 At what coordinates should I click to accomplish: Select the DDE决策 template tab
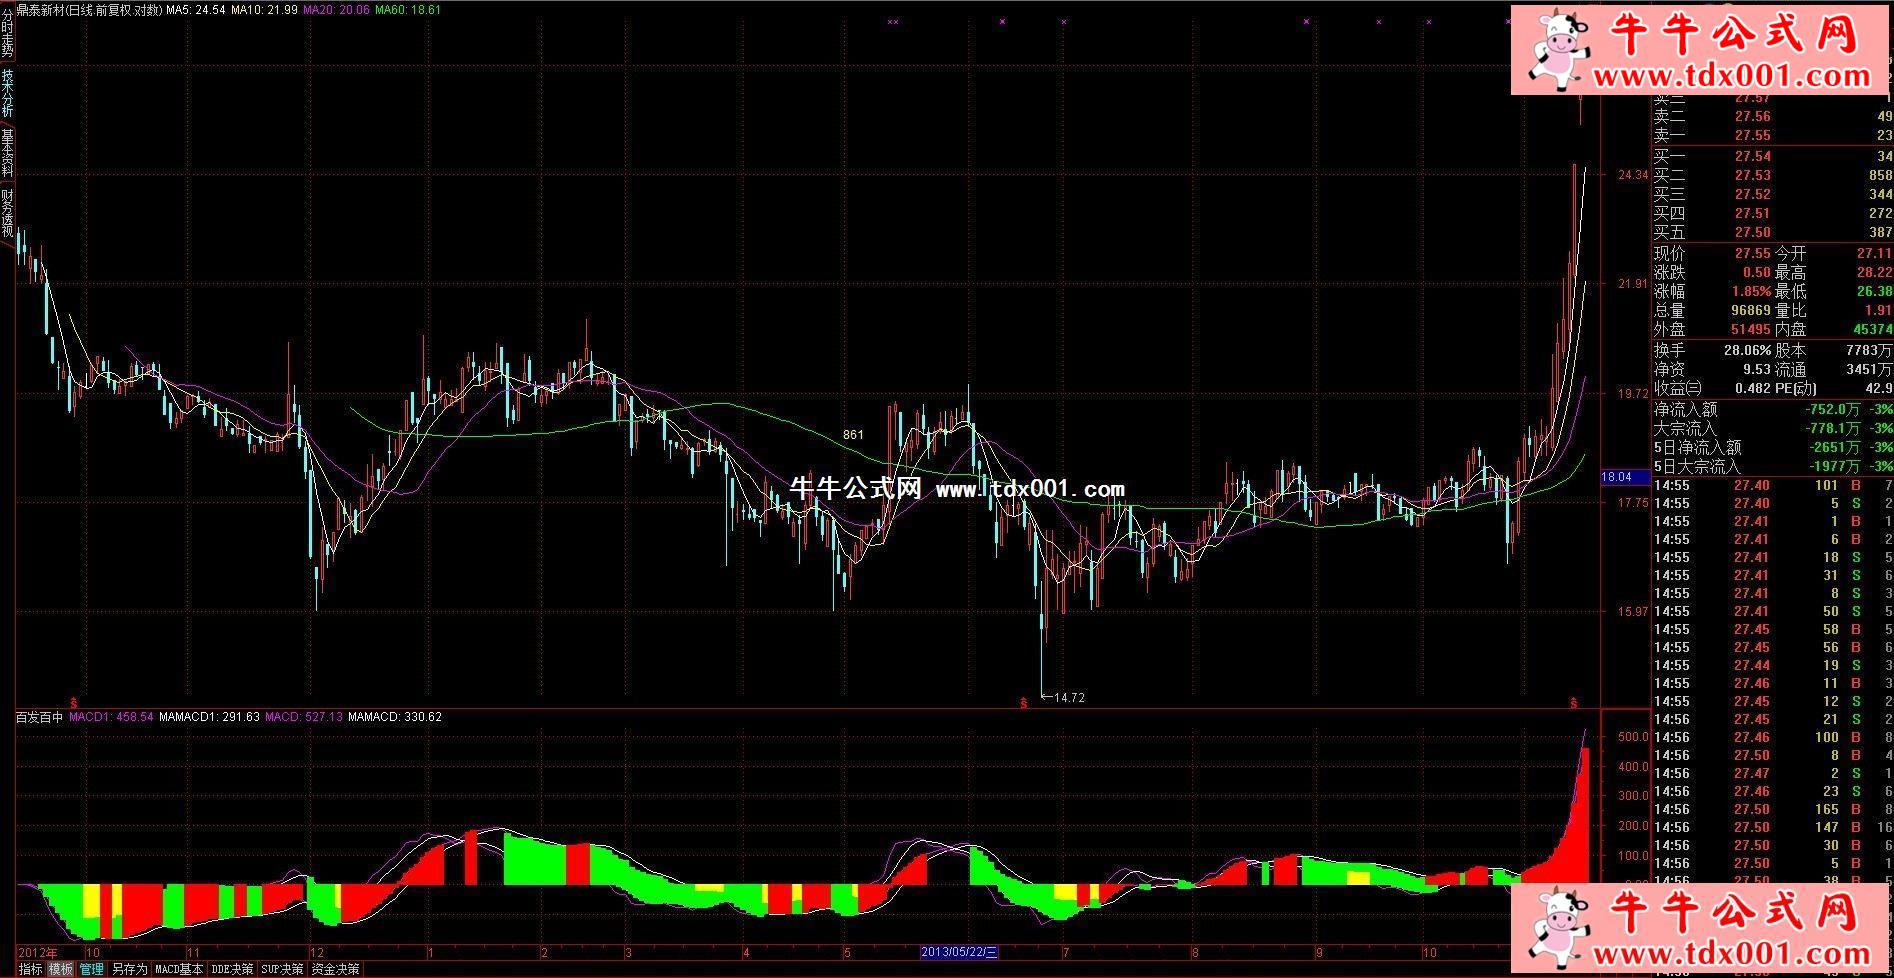click(x=232, y=969)
